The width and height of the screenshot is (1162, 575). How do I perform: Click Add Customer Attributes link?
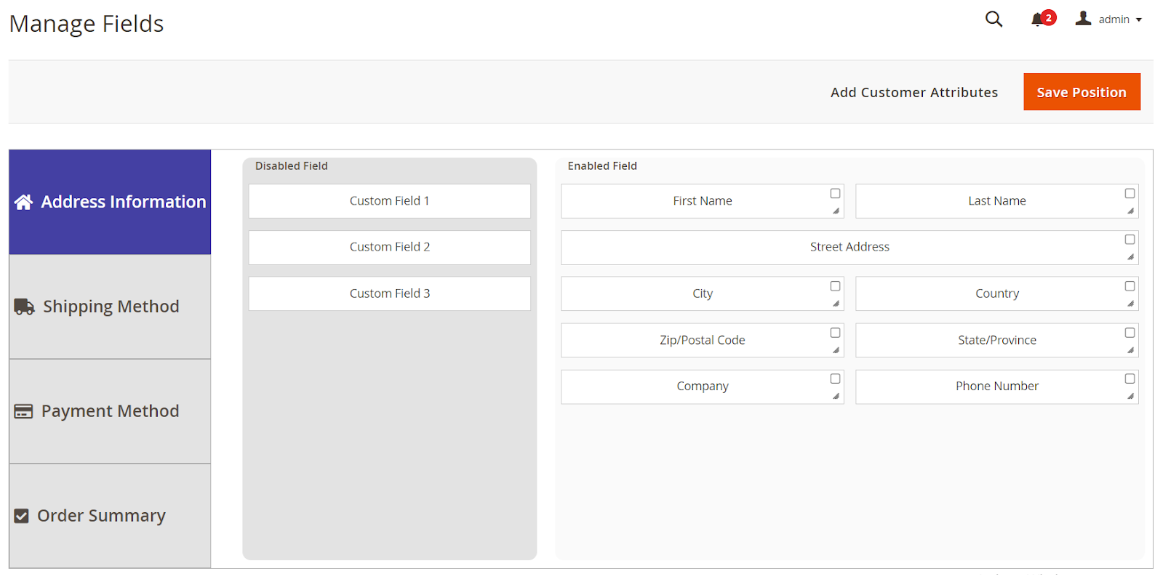[914, 92]
